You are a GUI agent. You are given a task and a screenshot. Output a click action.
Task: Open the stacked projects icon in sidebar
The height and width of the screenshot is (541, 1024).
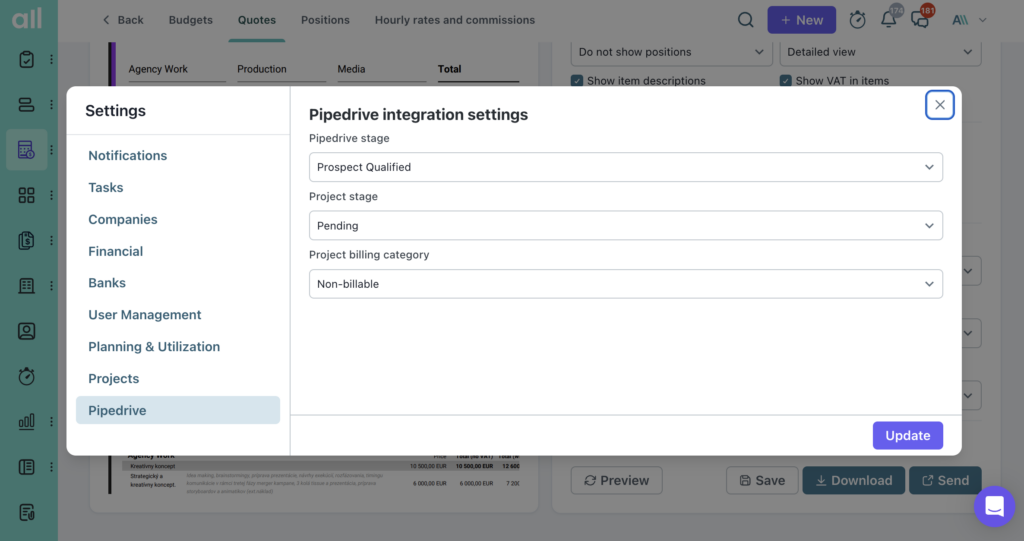click(26, 105)
